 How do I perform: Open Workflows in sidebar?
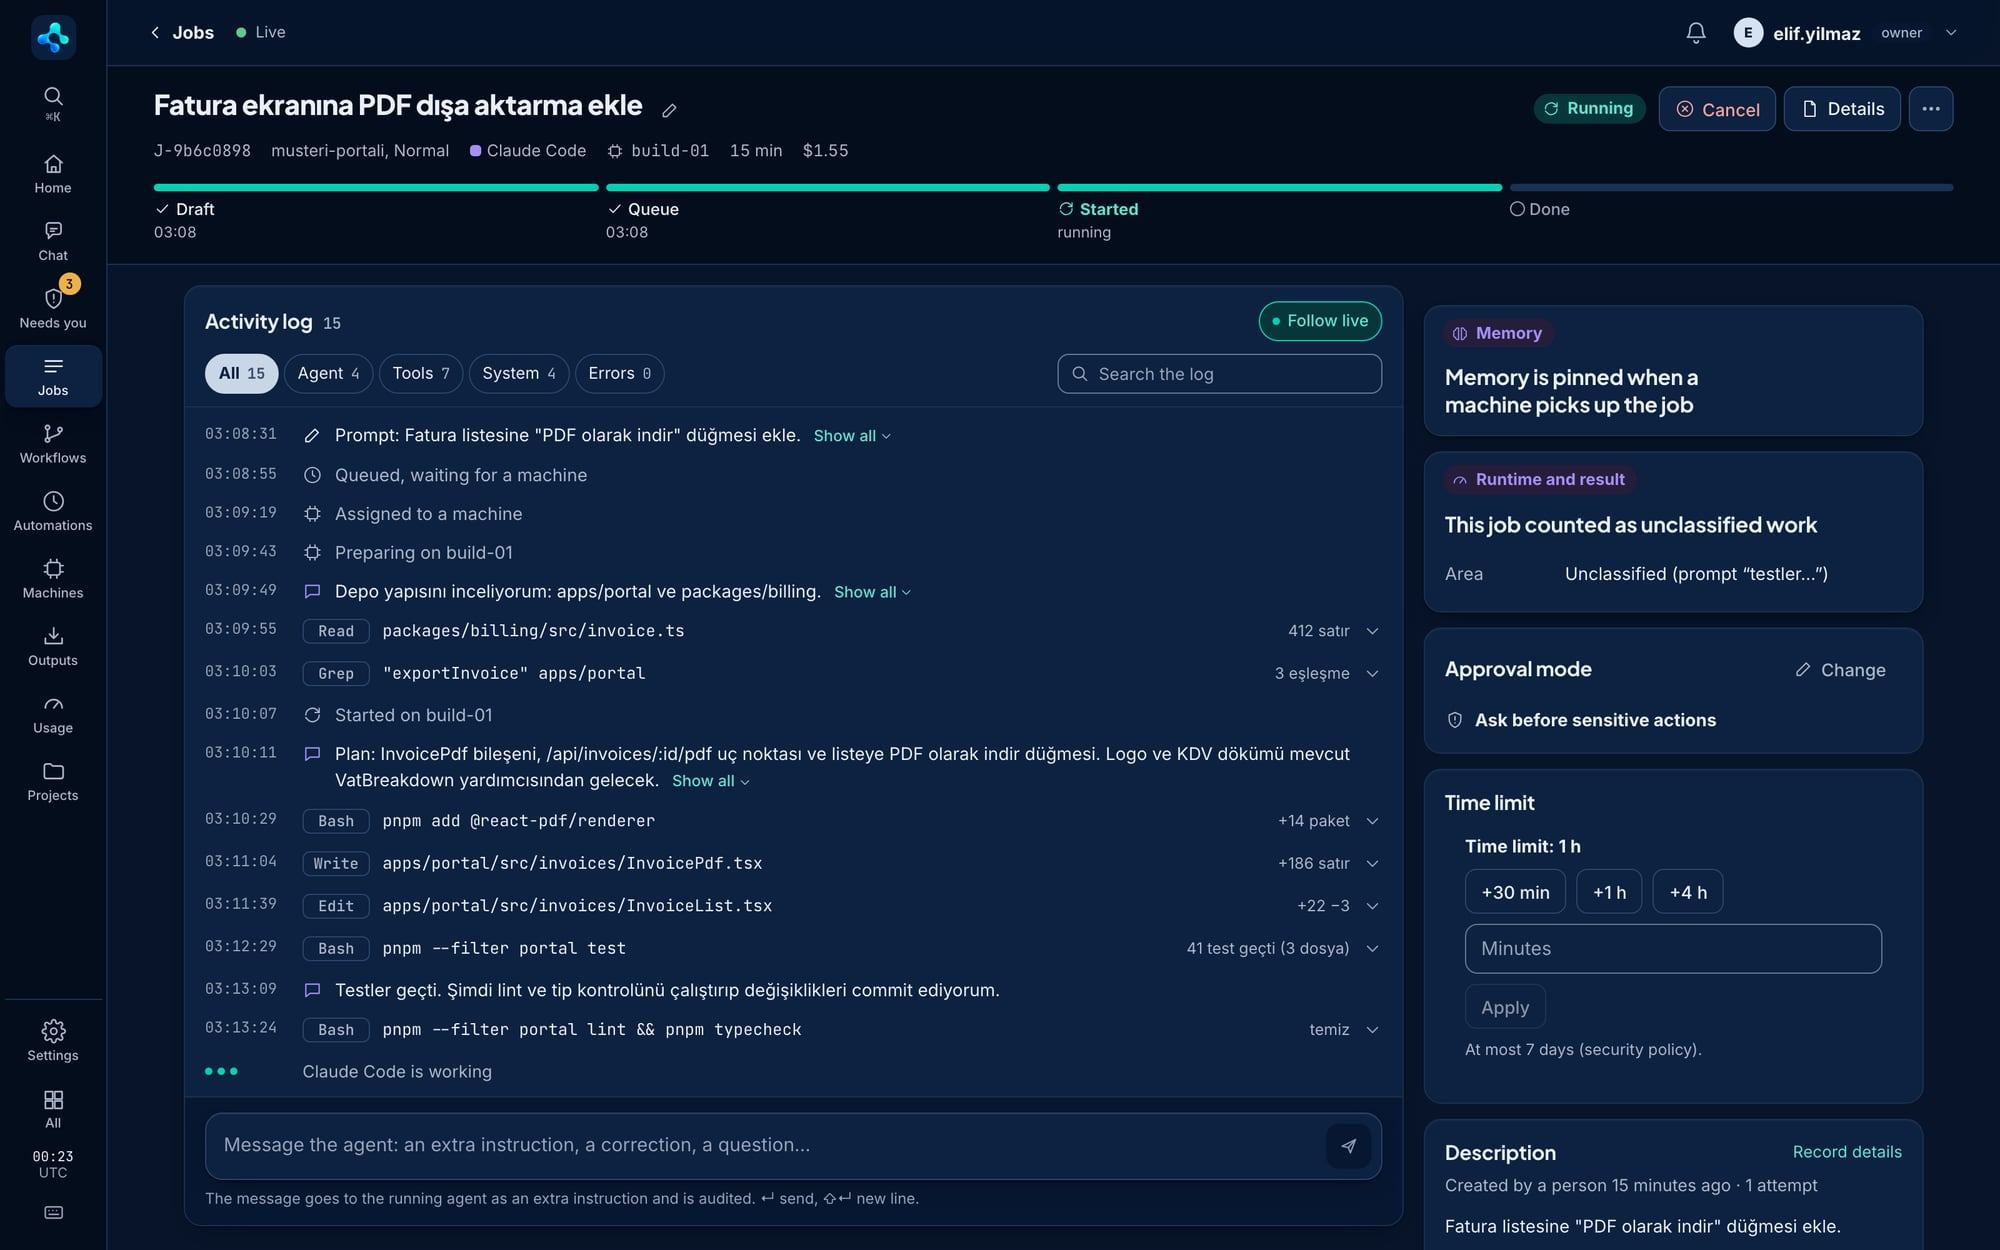click(x=53, y=444)
